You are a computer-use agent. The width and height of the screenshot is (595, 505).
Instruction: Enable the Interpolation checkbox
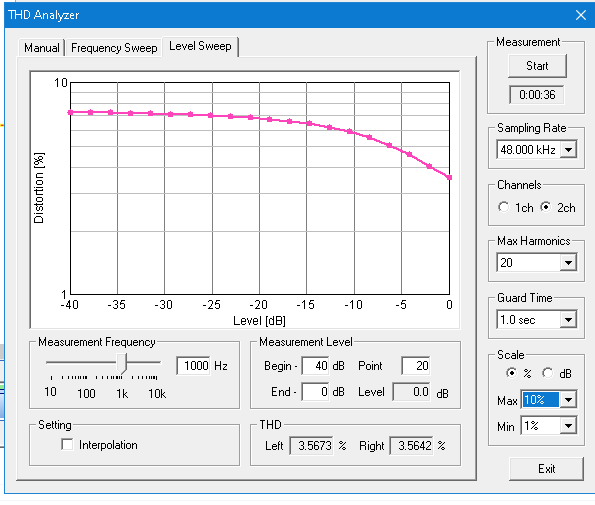[x=67, y=444]
